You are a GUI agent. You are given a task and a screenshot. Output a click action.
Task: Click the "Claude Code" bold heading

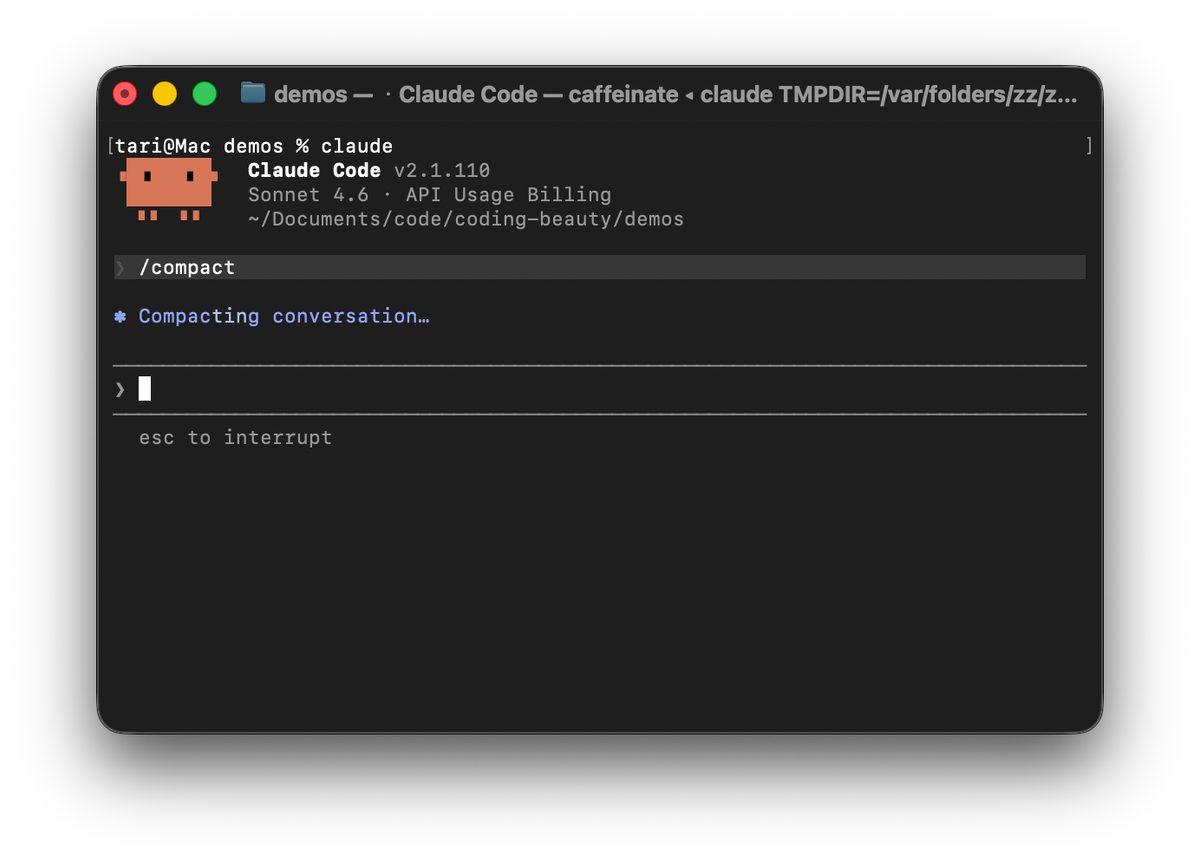pyautogui.click(x=314, y=170)
